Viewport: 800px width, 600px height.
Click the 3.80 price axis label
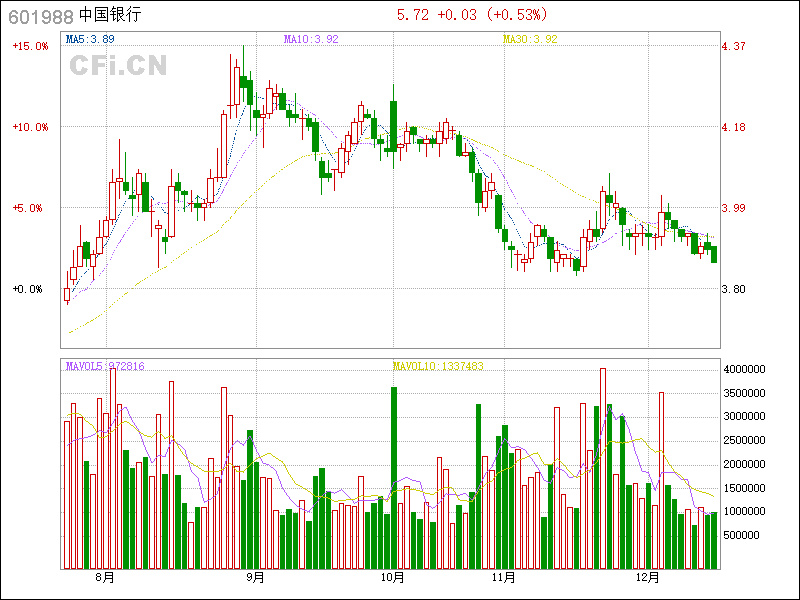734,289
